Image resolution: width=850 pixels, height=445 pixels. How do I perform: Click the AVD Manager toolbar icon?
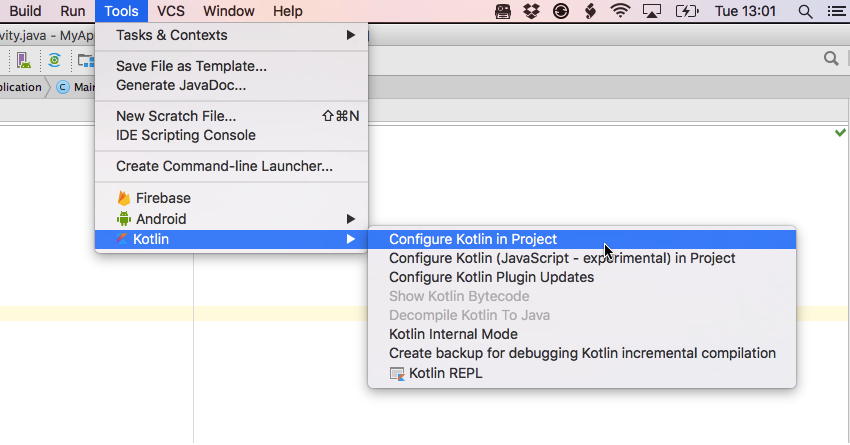click(23, 60)
